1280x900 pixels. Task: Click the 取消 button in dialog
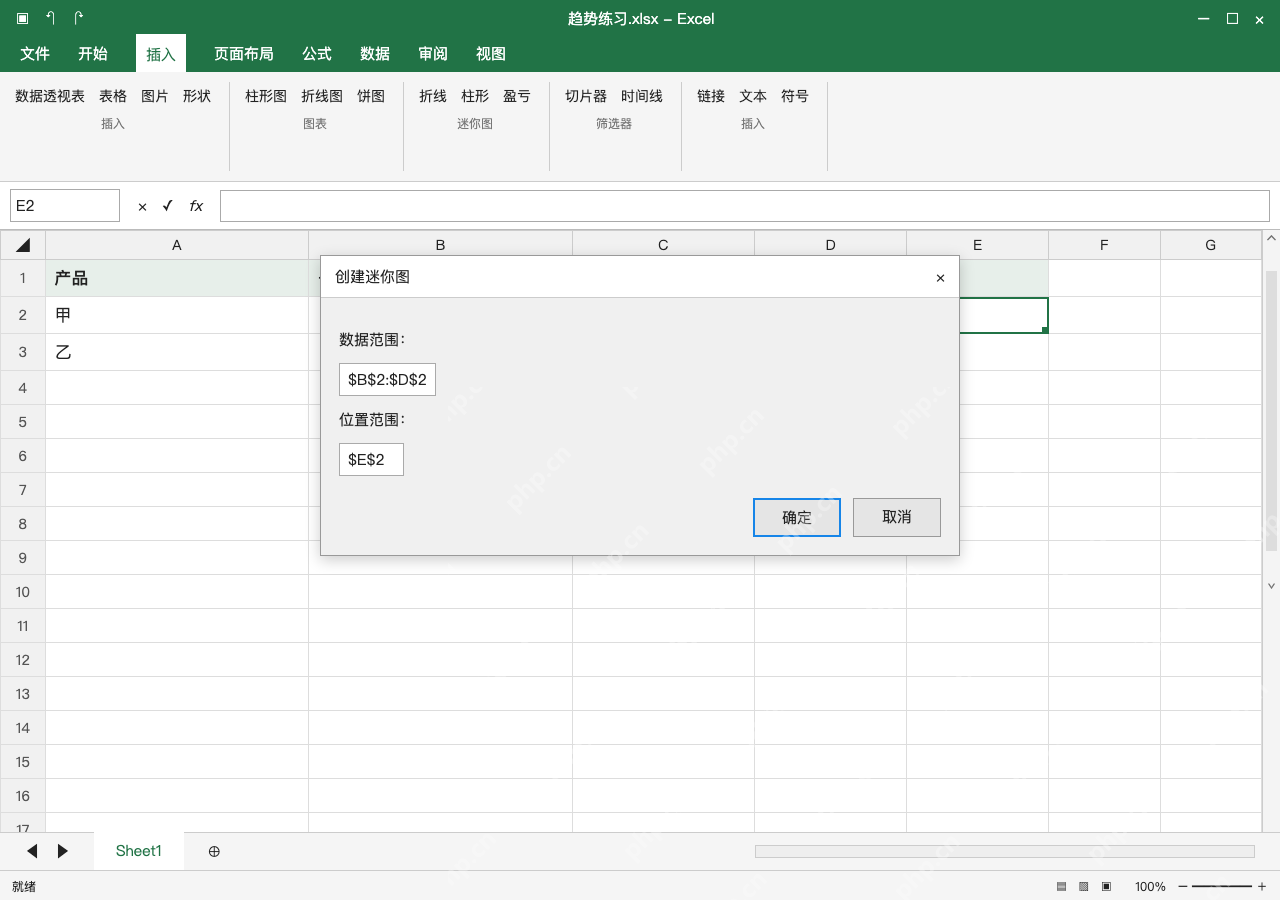[897, 517]
